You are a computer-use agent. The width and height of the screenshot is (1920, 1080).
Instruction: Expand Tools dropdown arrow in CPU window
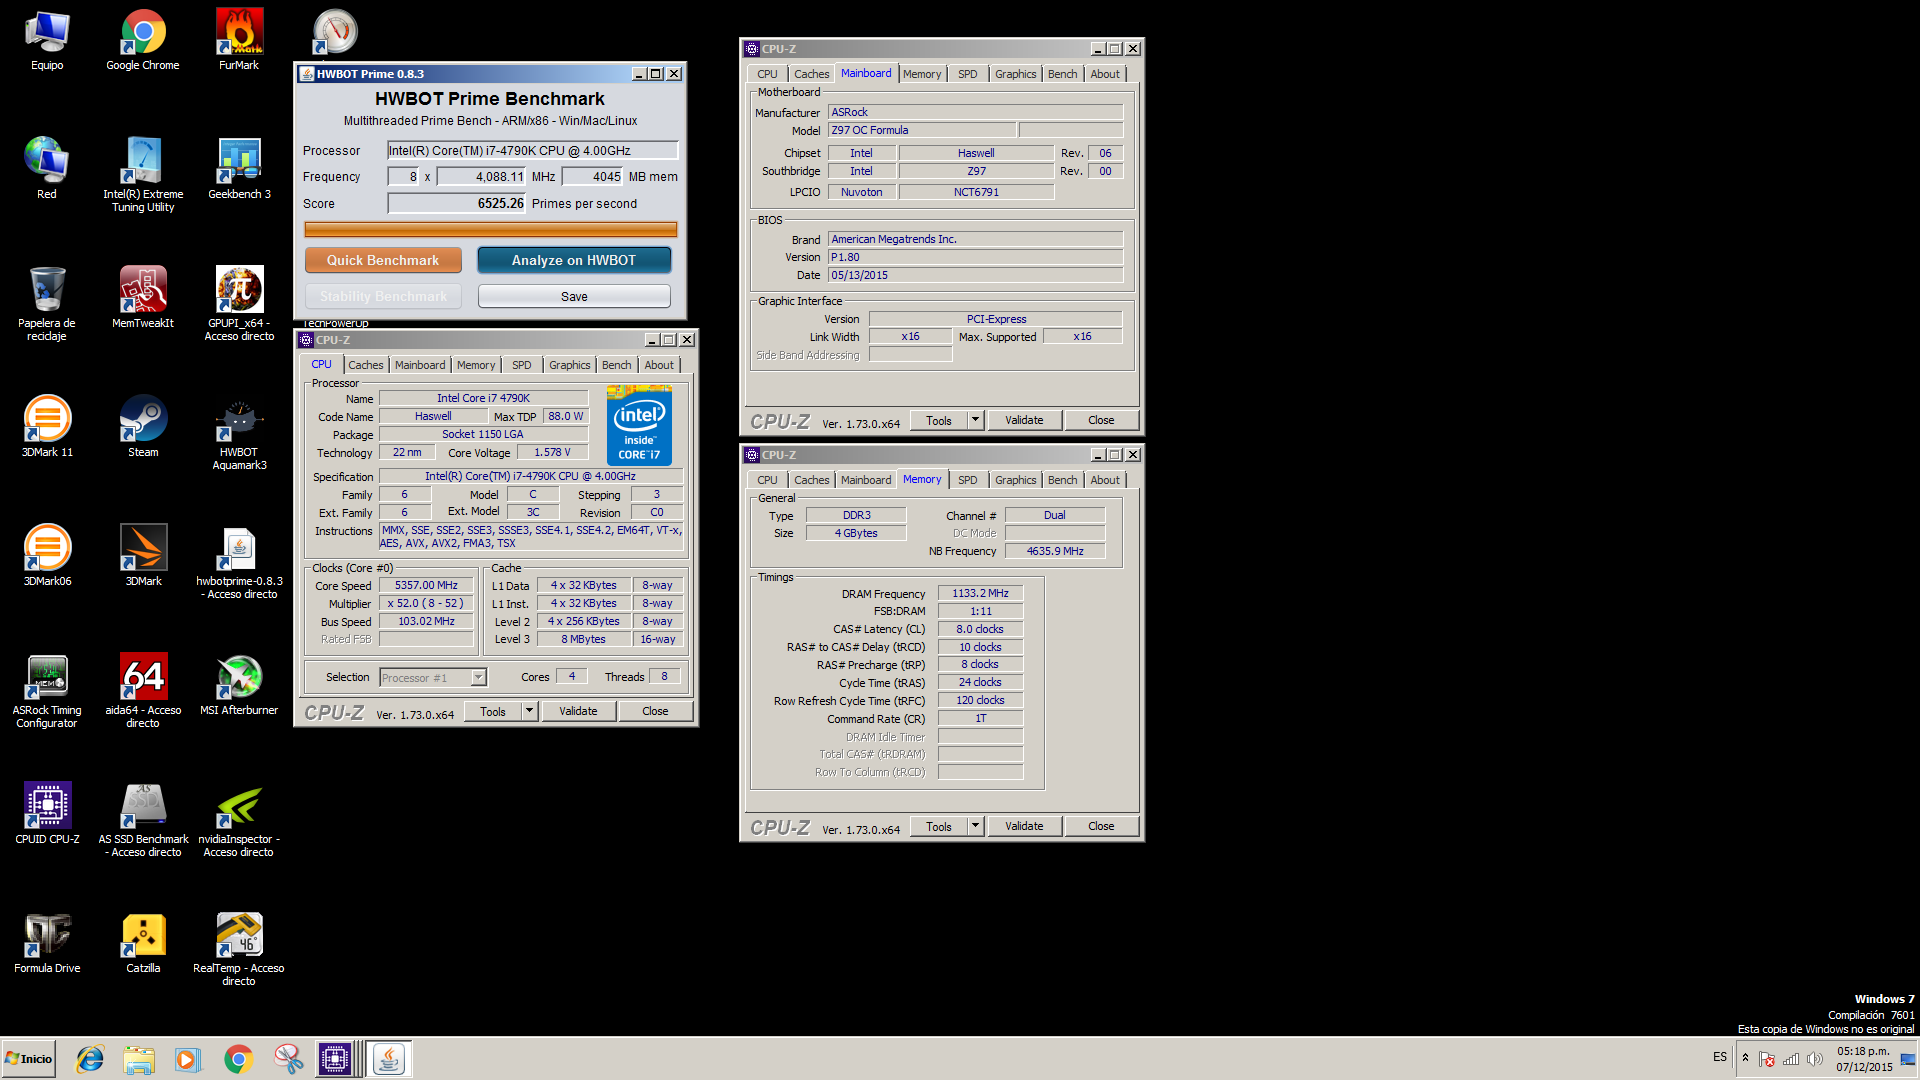click(529, 711)
